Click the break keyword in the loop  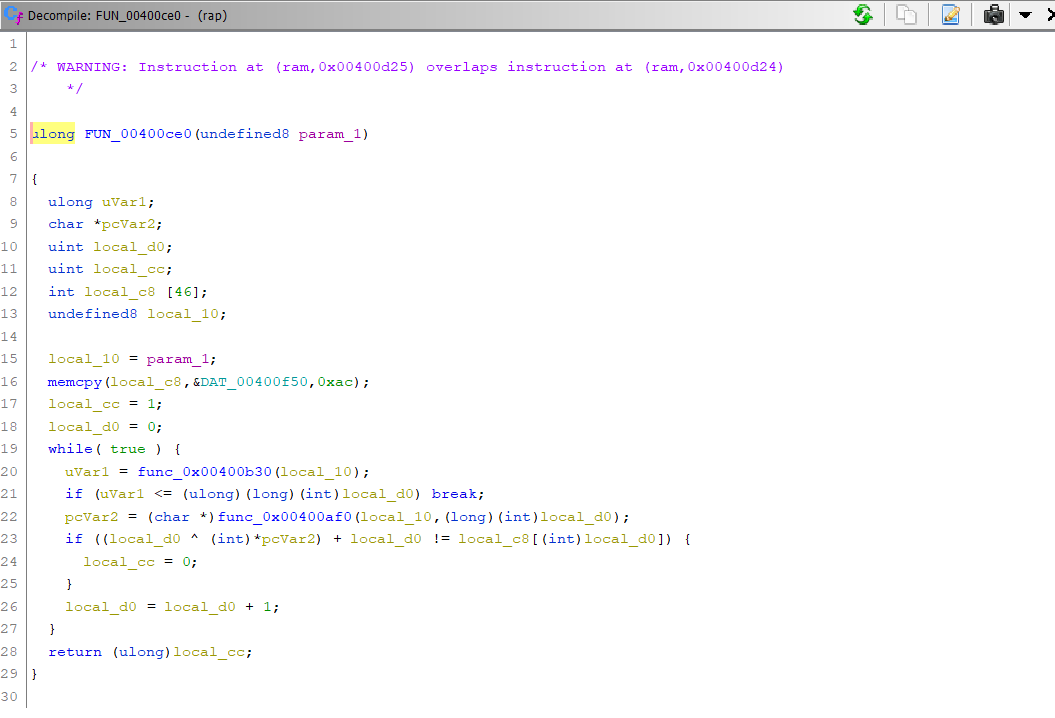pos(457,494)
